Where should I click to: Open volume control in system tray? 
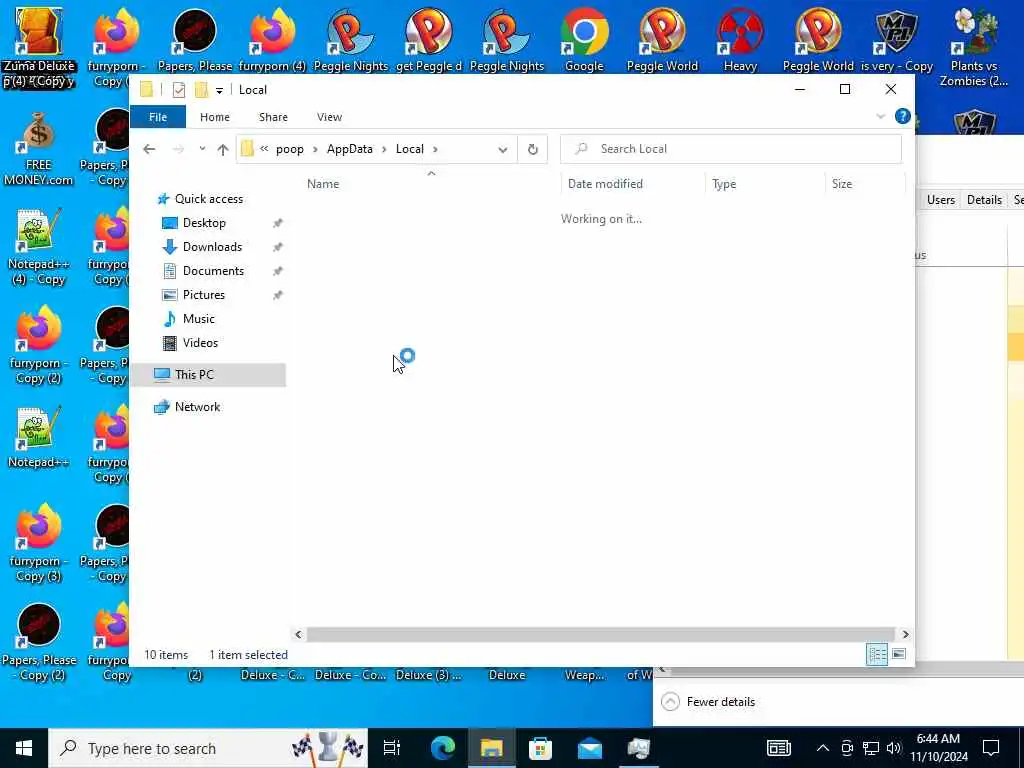893,748
